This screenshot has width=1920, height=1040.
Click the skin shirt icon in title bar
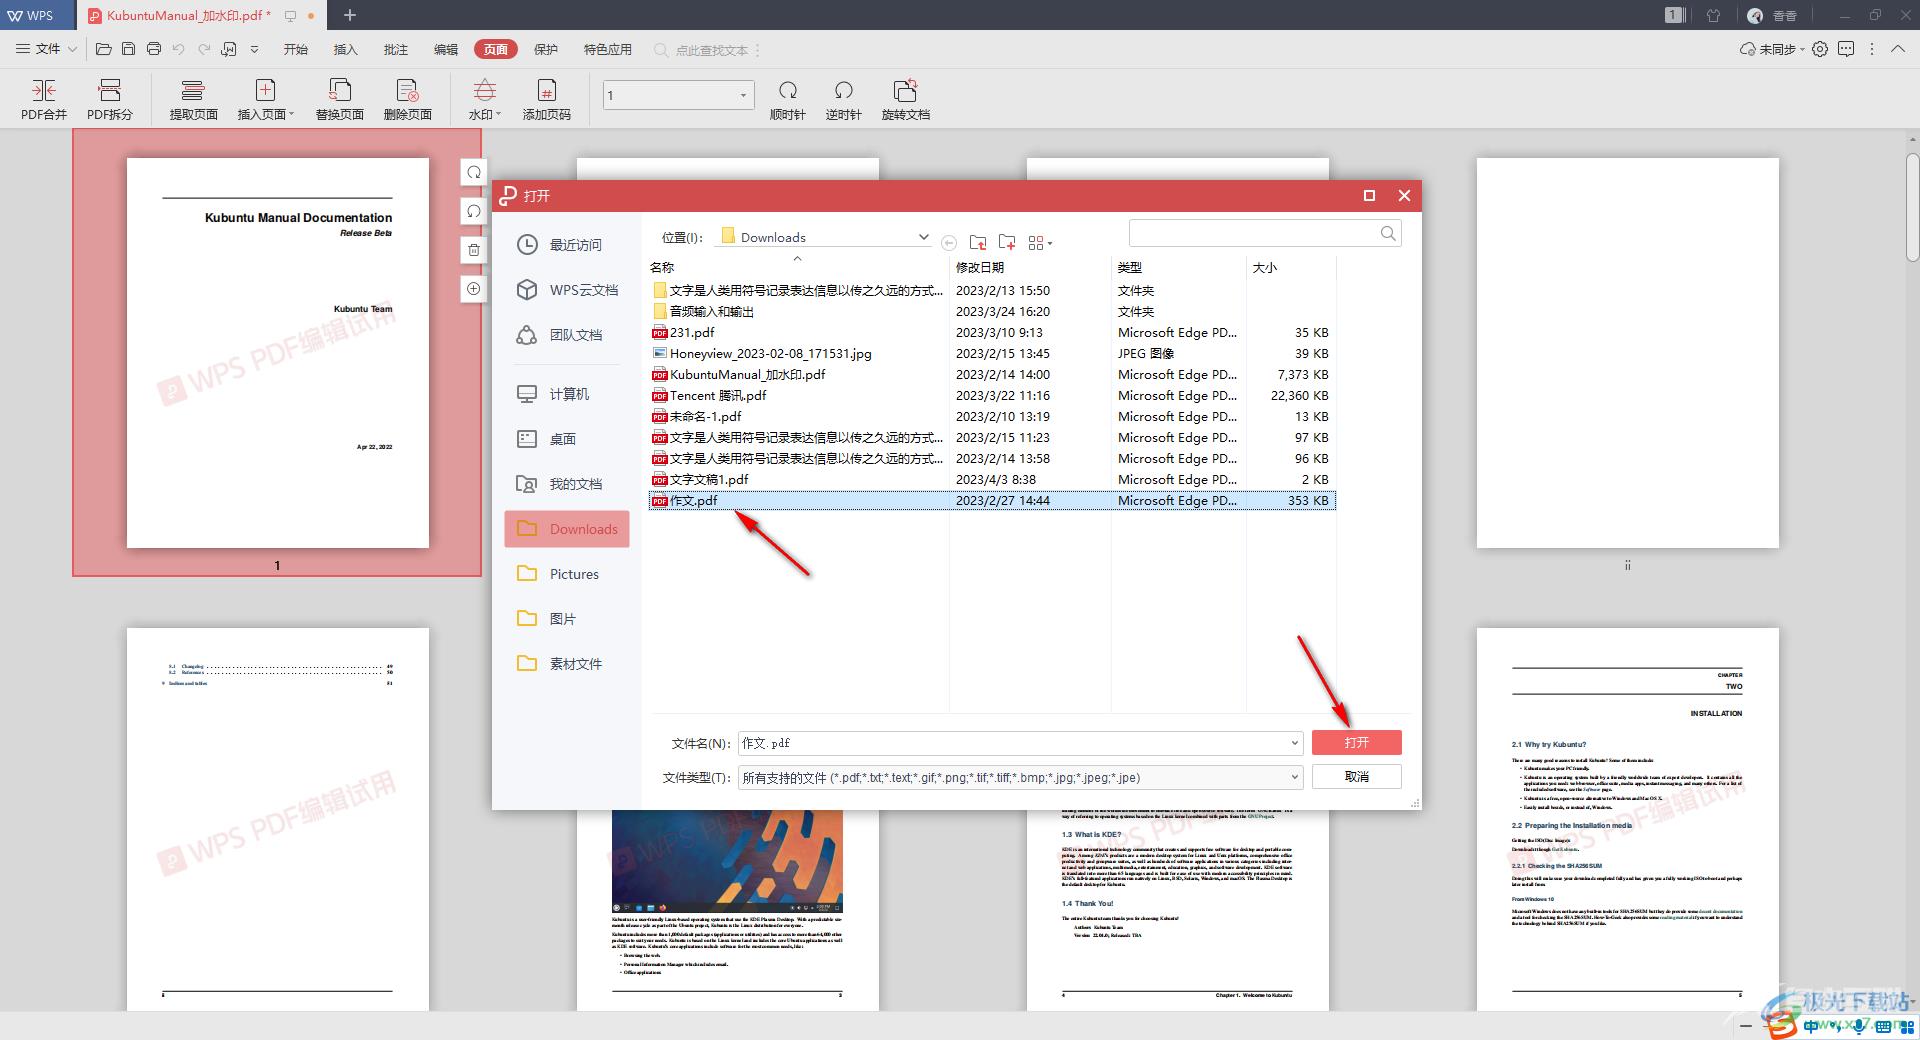pos(1713,15)
